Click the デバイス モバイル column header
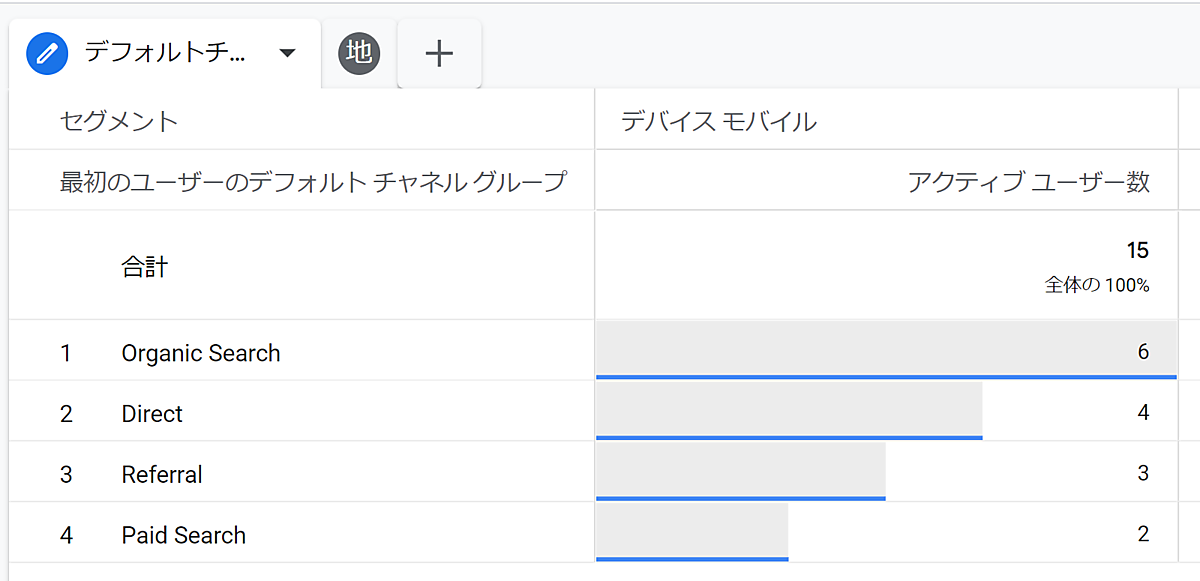This screenshot has width=1200, height=581. point(719,122)
